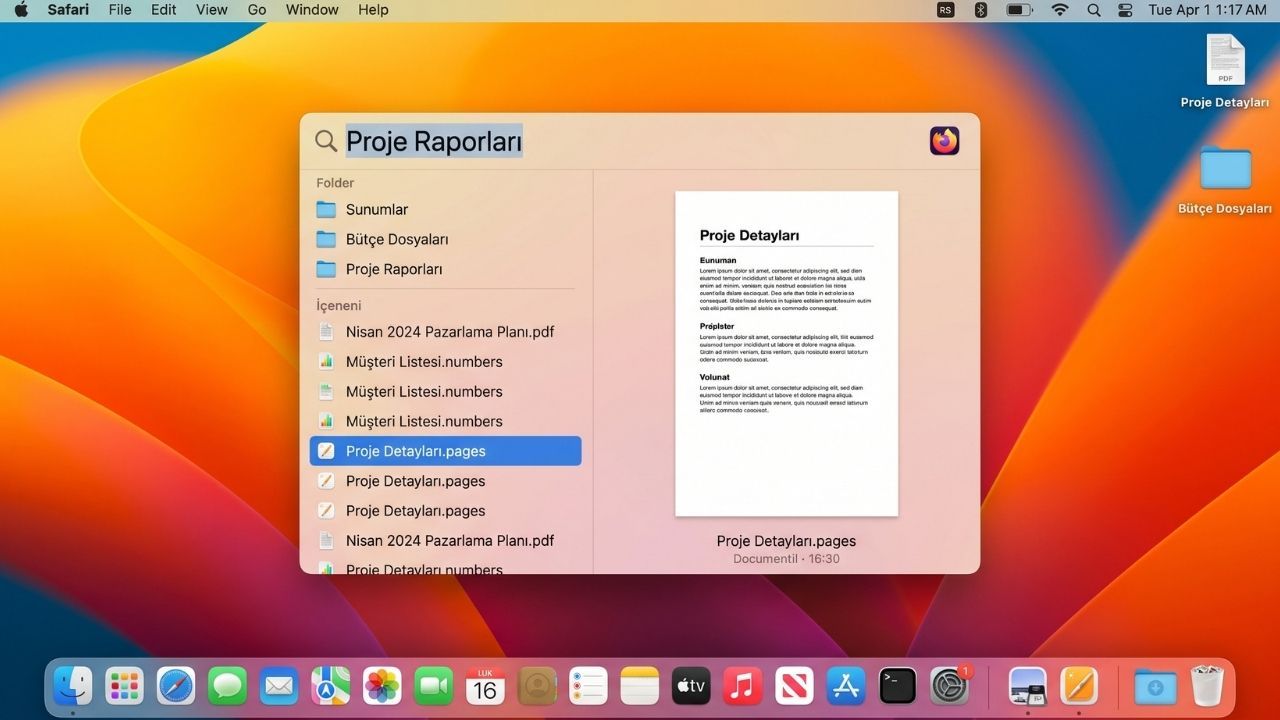This screenshot has height=720, width=1280.
Task: Open App Store from the Dock
Action: click(846, 686)
